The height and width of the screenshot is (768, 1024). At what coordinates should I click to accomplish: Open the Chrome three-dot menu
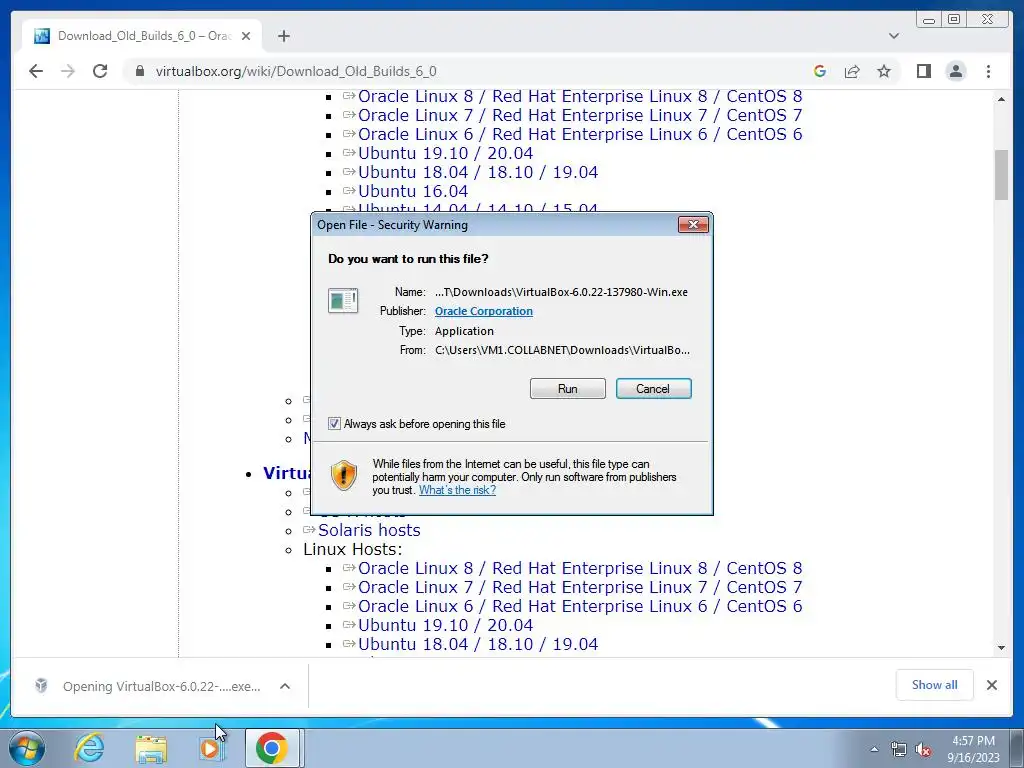[988, 71]
